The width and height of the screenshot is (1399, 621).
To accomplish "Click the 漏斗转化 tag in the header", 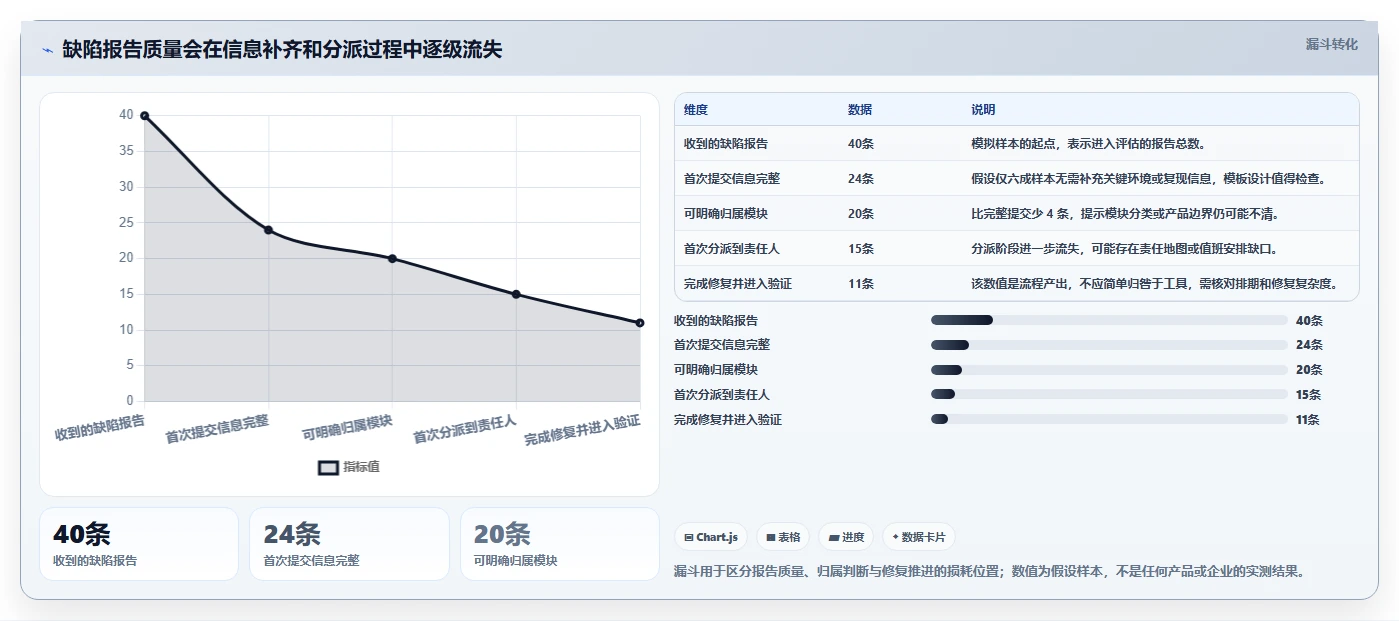I will [1331, 45].
